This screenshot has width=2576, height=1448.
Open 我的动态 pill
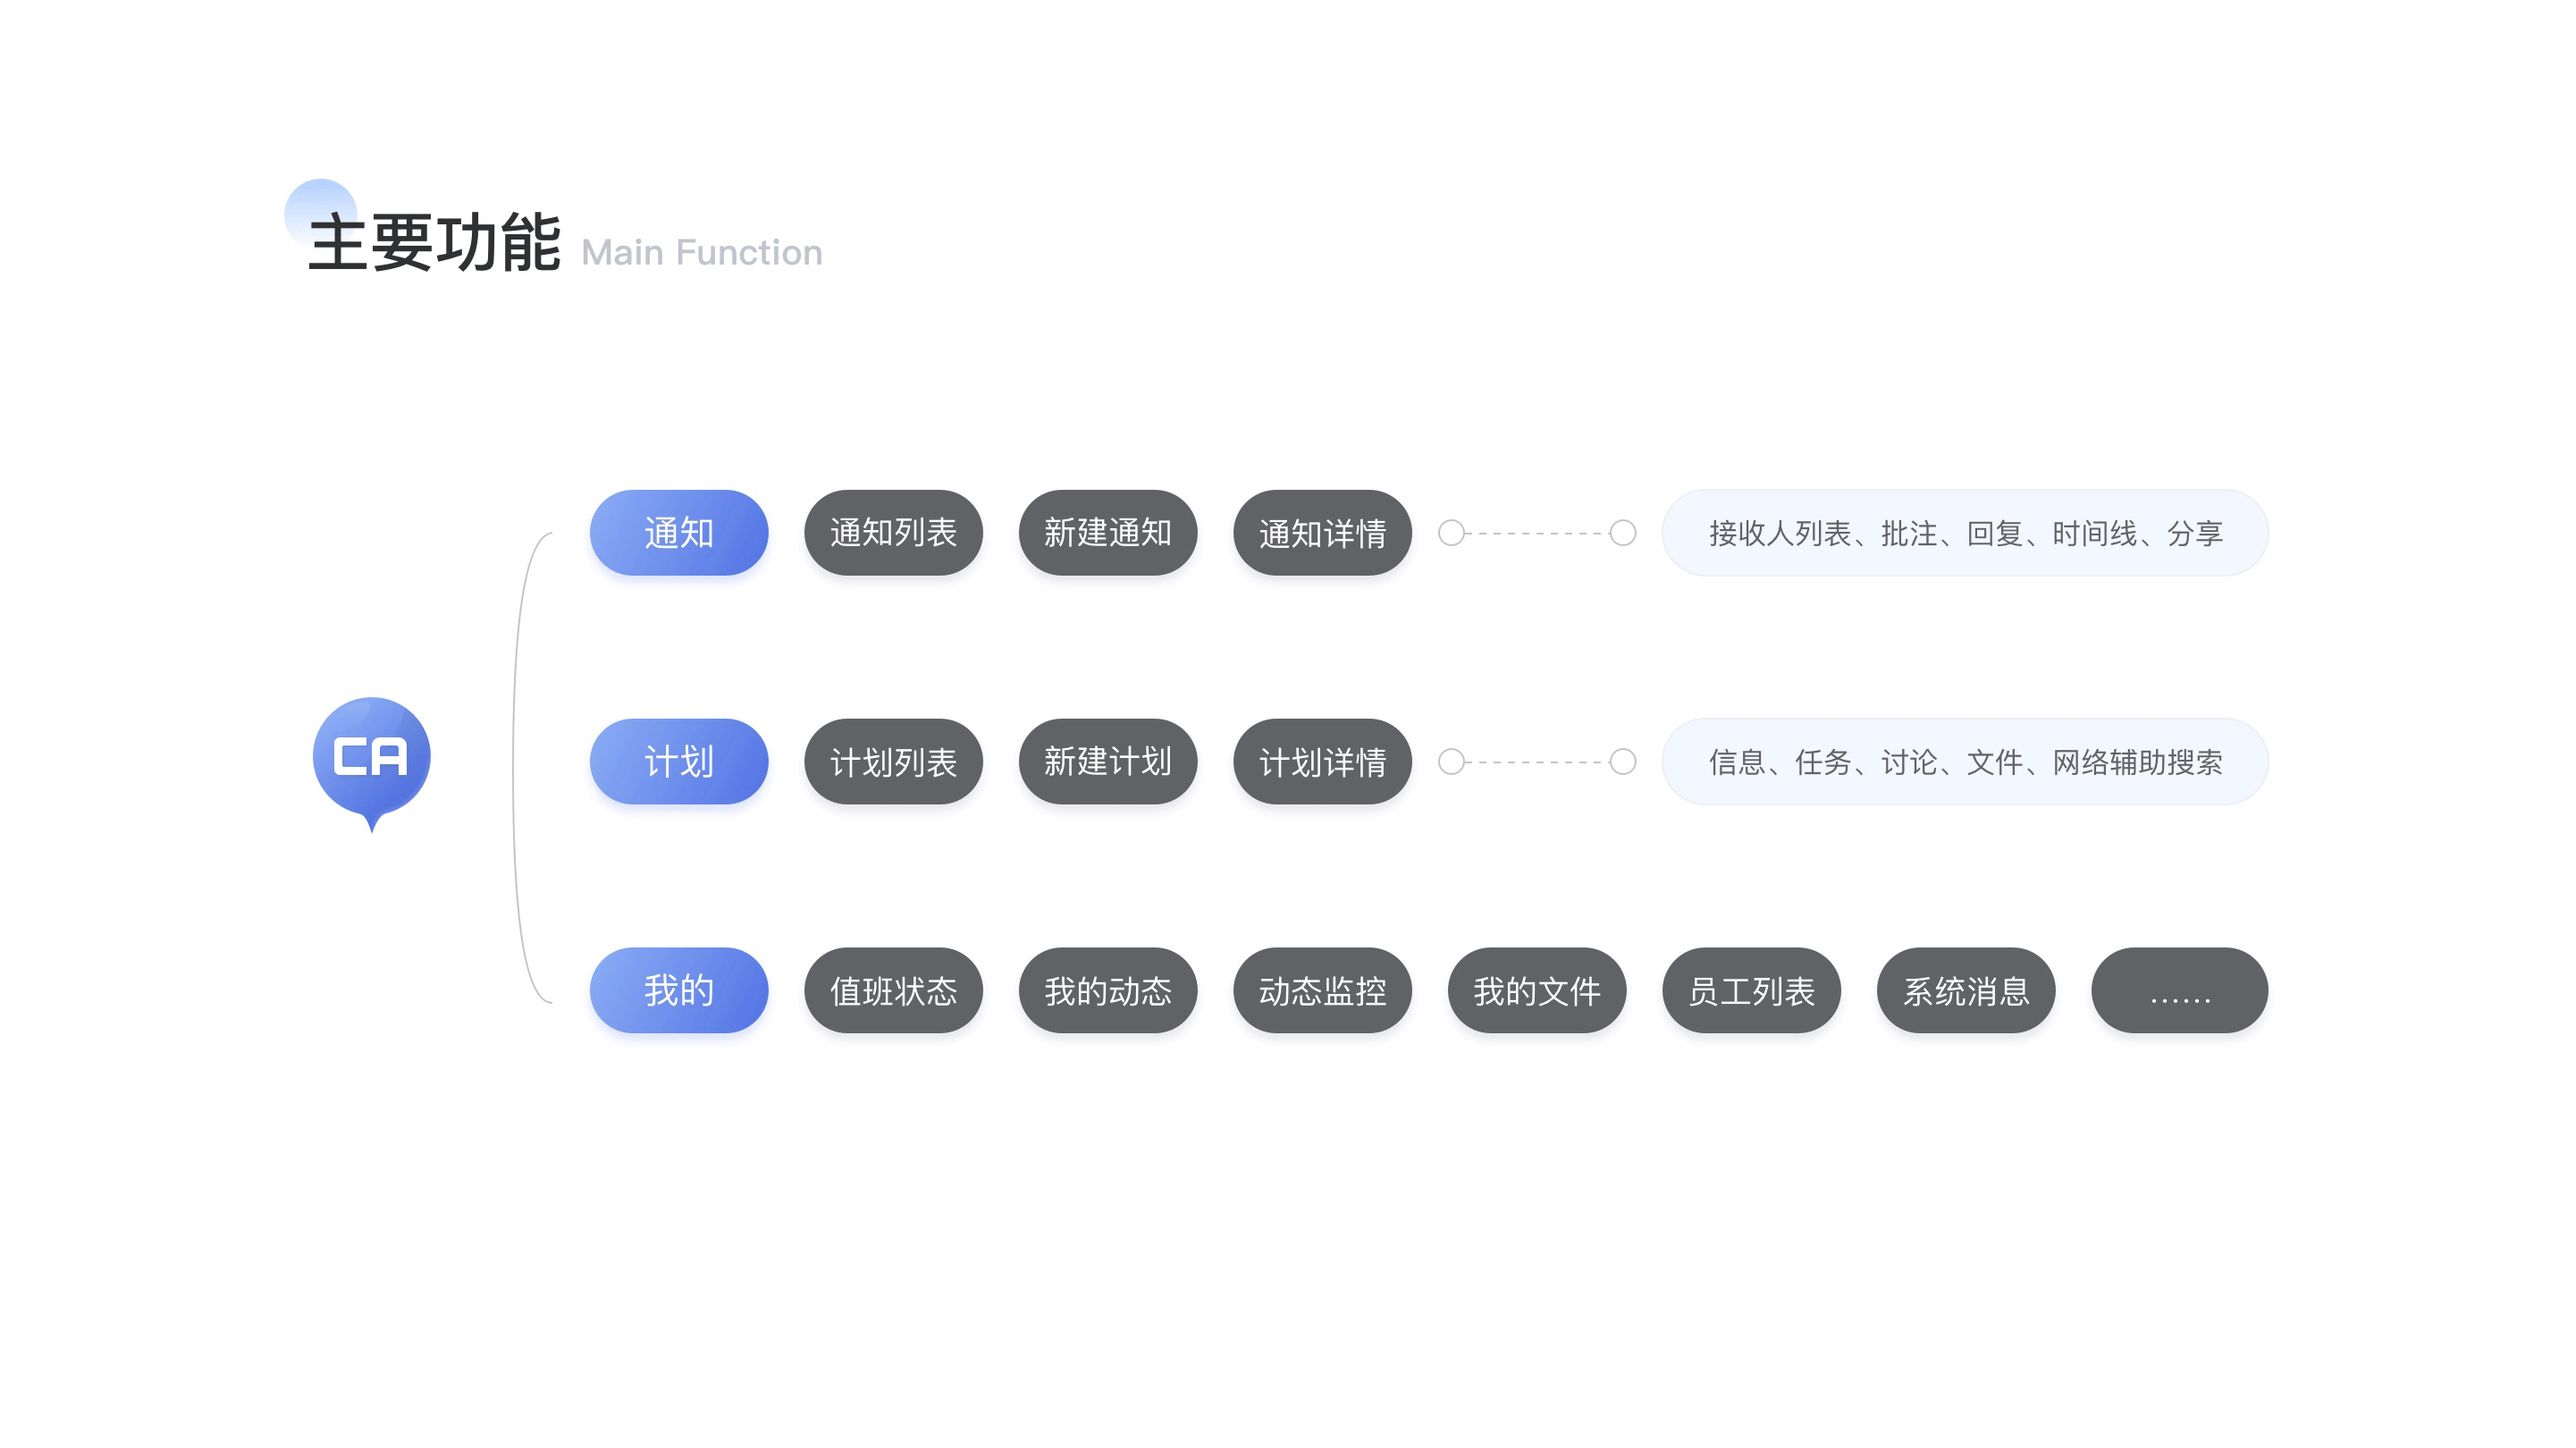coord(1107,990)
